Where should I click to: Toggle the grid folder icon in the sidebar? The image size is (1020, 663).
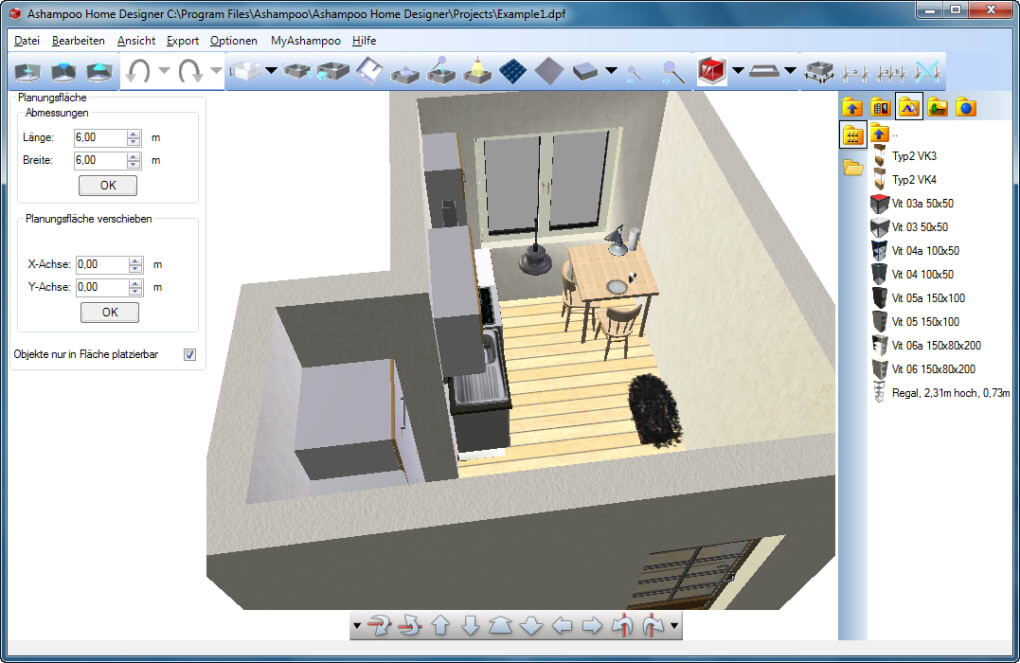click(x=853, y=133)
